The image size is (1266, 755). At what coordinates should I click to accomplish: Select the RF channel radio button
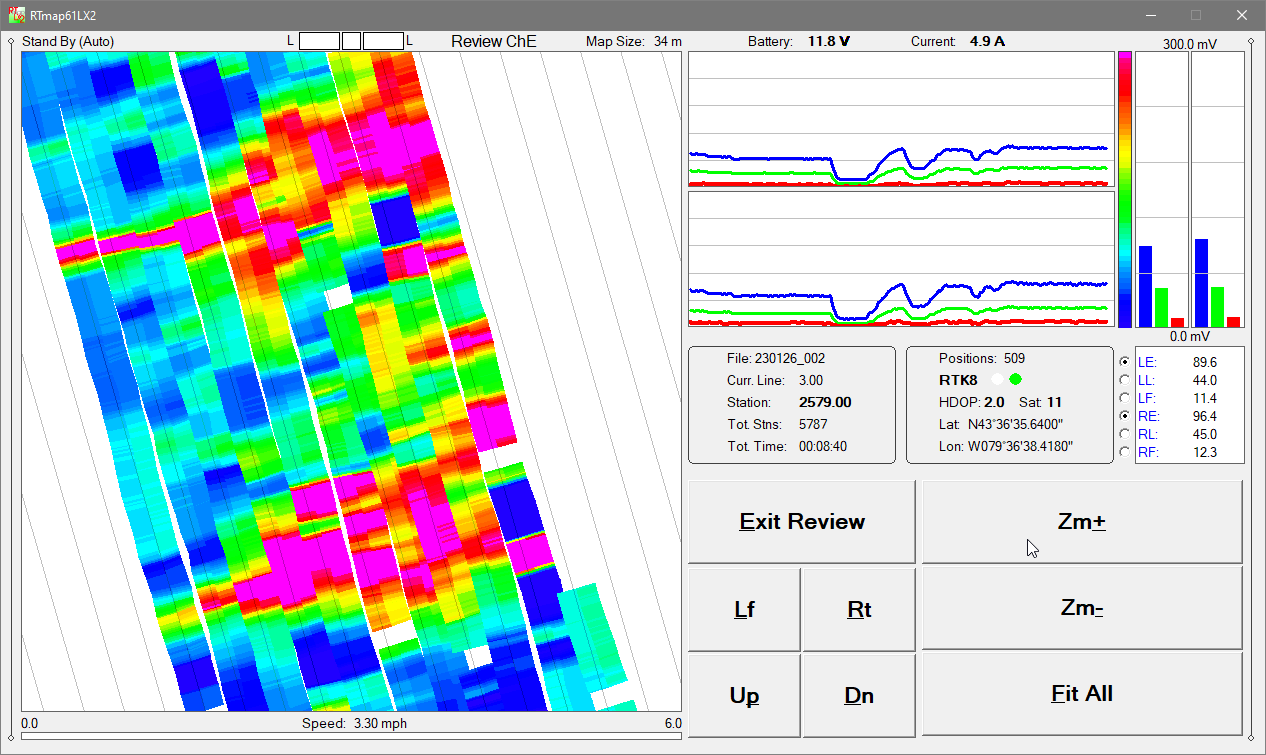coord(1125,452)
